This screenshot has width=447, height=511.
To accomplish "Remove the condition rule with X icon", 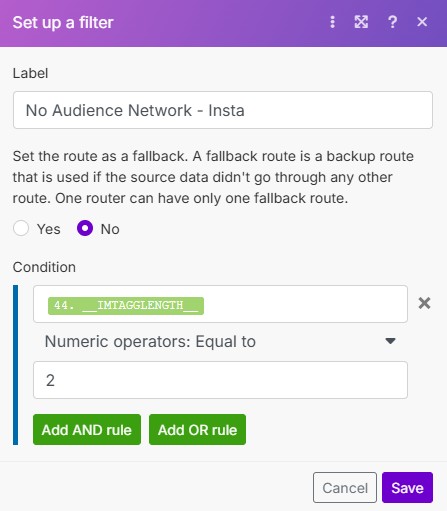I will (424, 303).
